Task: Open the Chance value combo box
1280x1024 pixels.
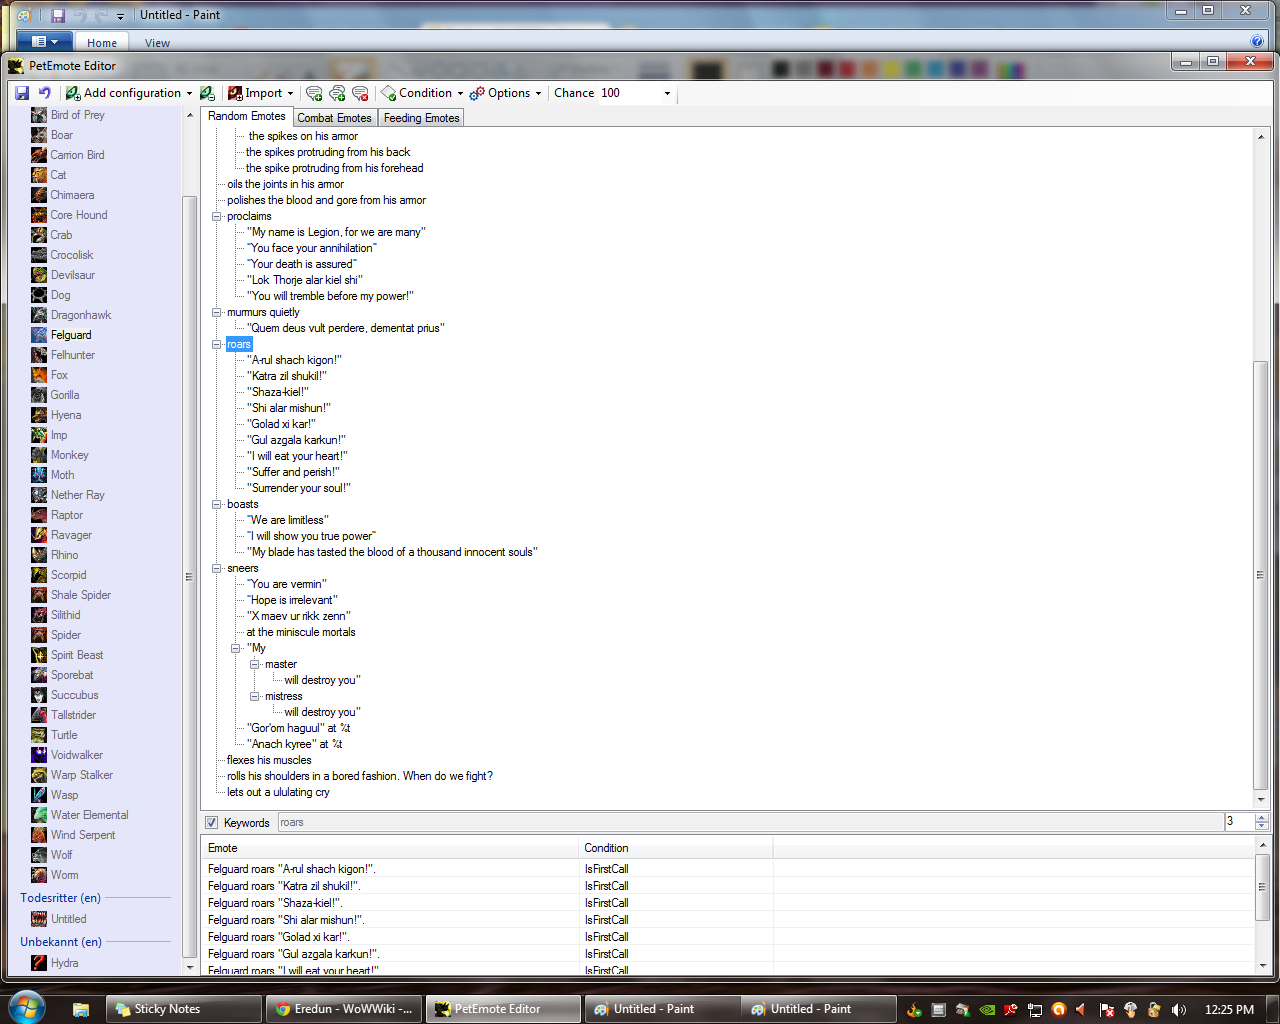Action: pos(667,93)
